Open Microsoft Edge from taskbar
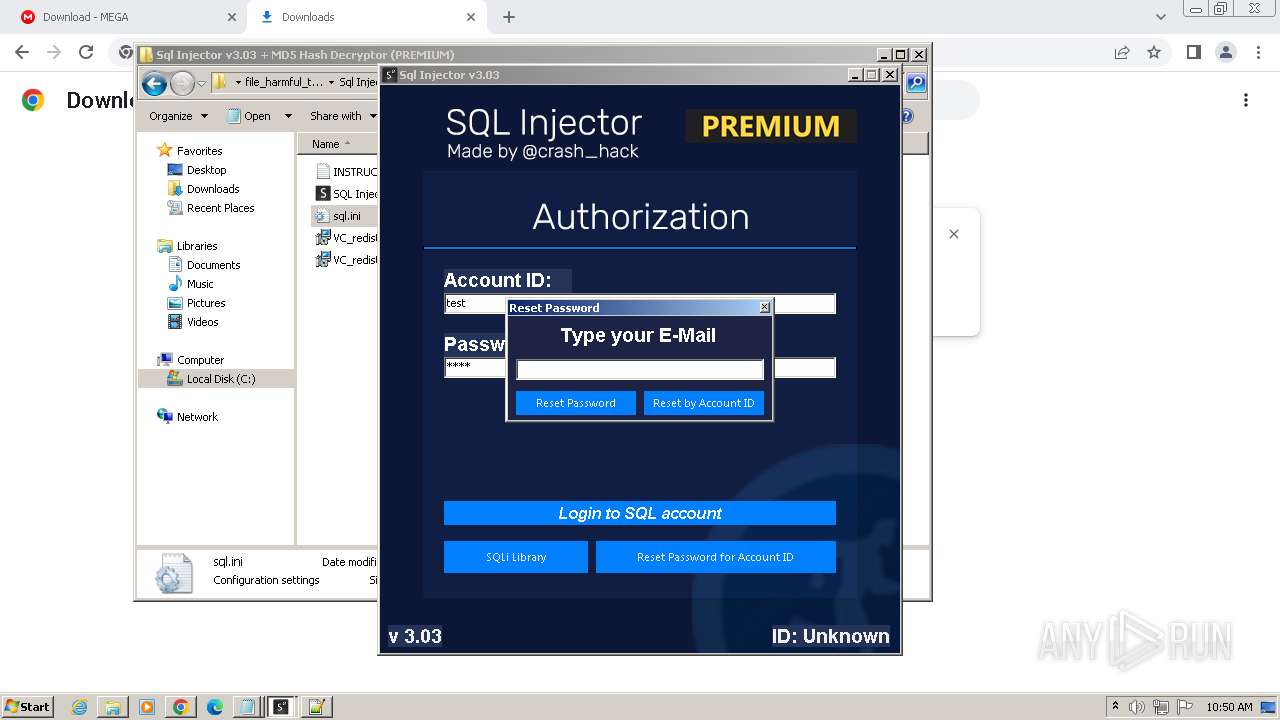This screenshot has height=720, width=1280. [215, 707]
